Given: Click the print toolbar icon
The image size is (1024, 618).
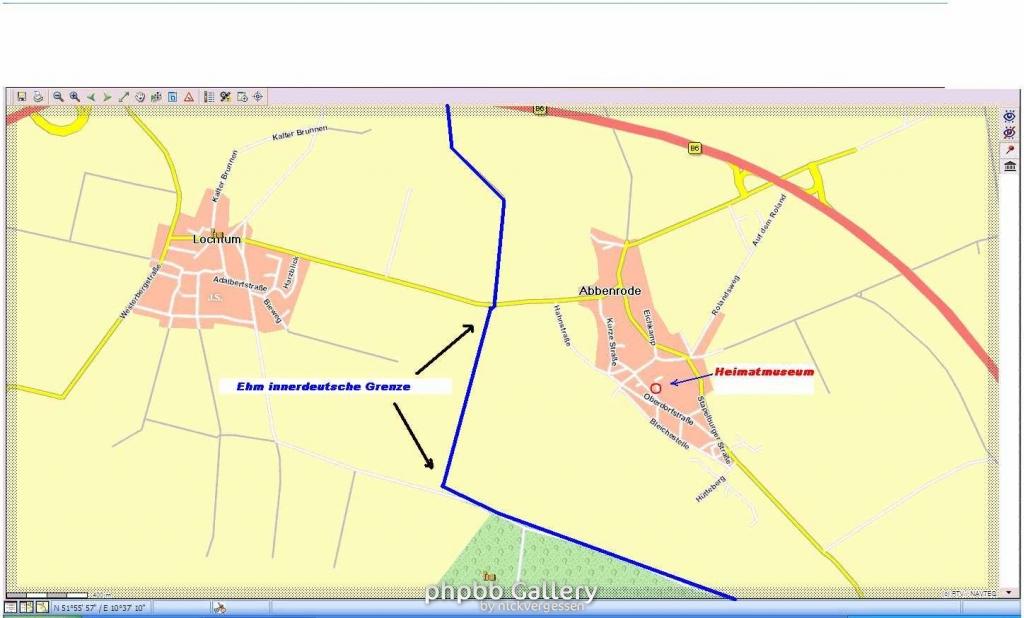Looking at the screenshot, I should coord(38,97).
